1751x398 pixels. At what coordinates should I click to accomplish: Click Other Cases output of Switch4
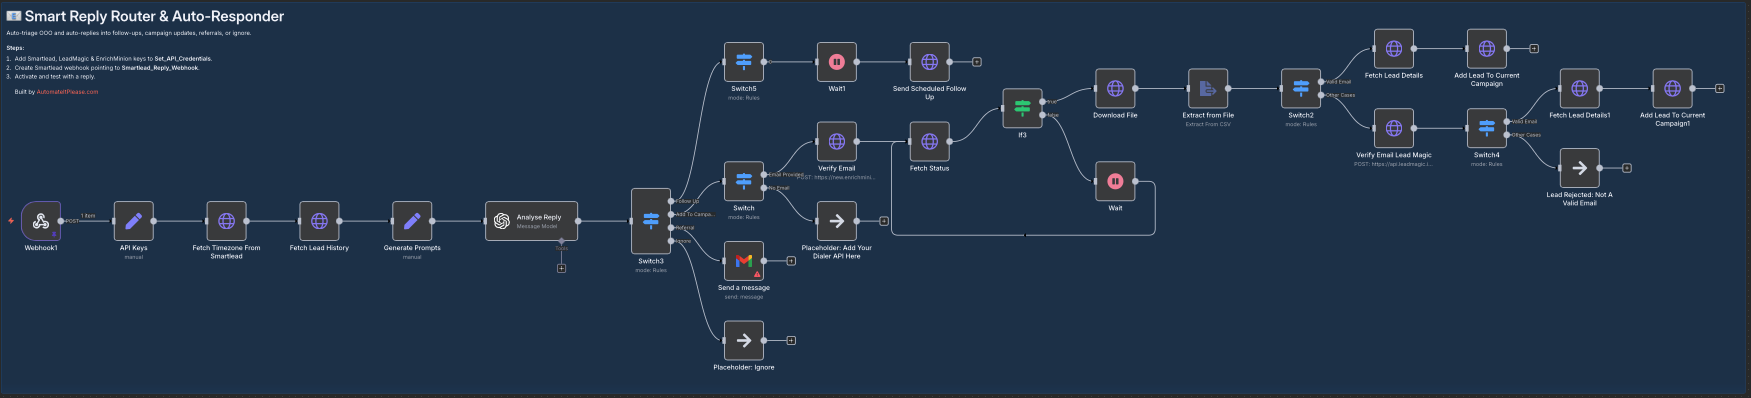[x=1508, y=135]
